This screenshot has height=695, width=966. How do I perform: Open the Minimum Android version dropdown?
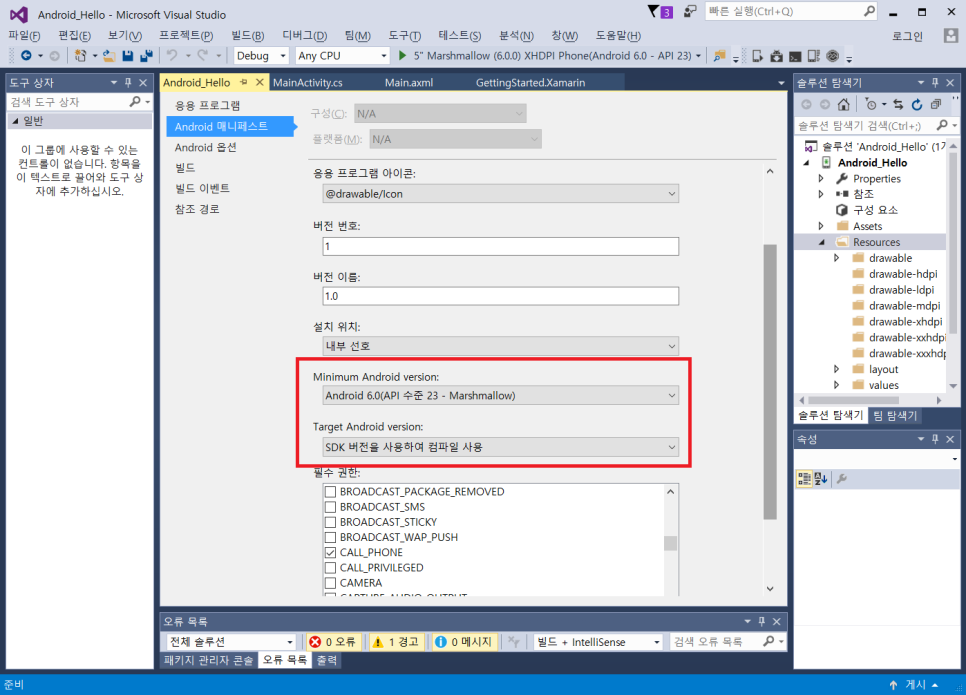[500, 396]
